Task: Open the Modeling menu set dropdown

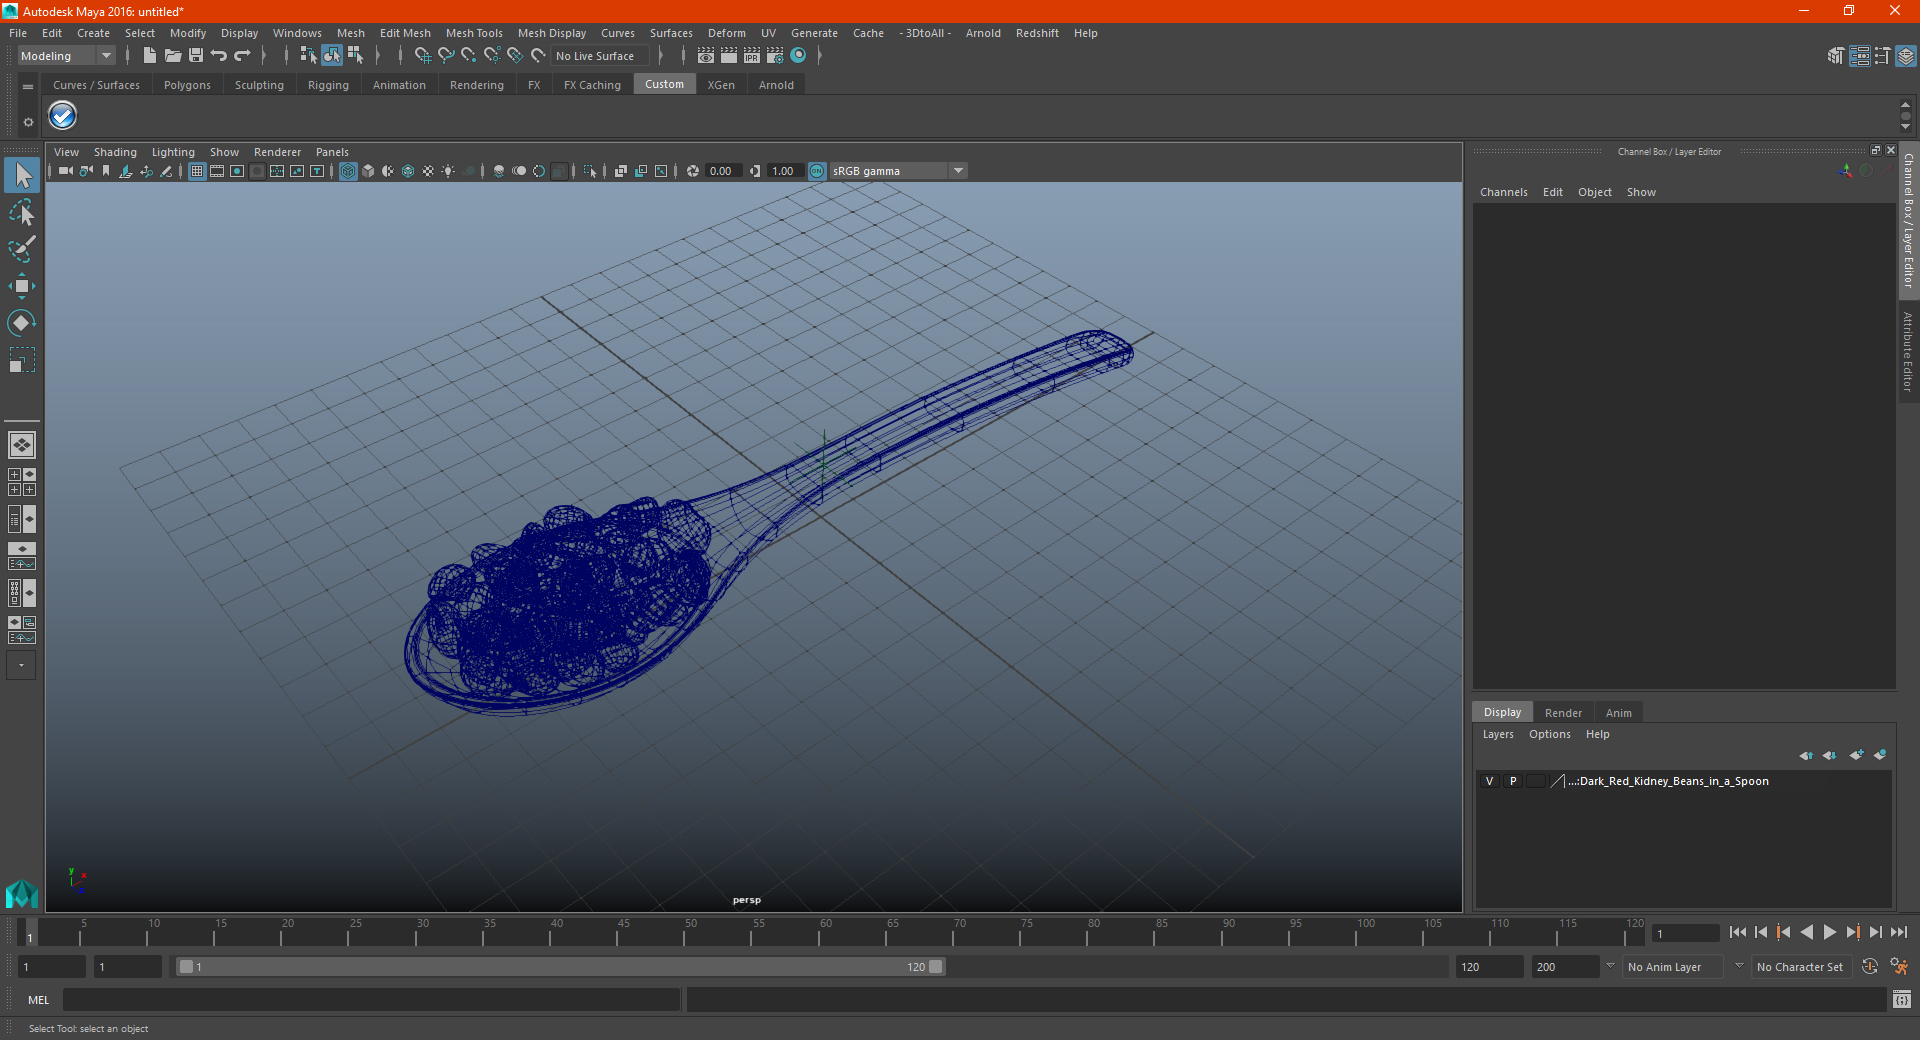Action: coord(67,56)
